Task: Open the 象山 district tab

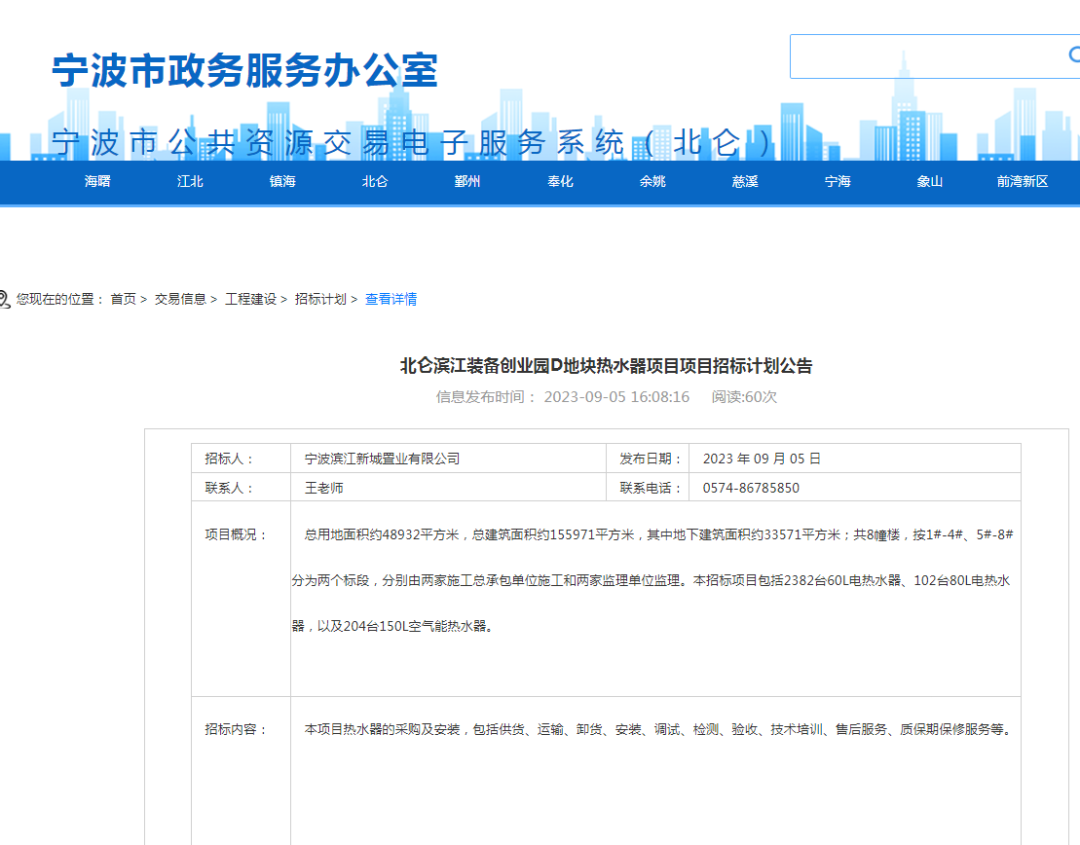Action: 930,181
